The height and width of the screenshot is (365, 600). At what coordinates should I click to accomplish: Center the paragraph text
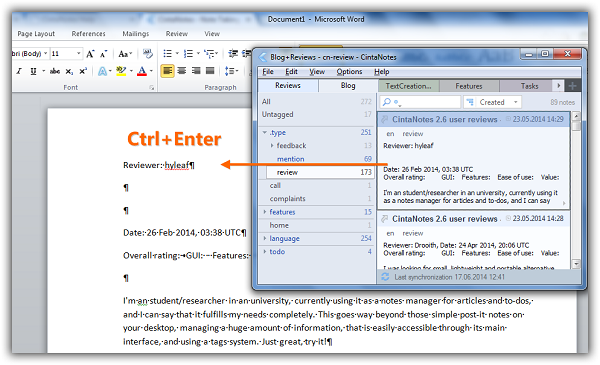click(182, 71)
